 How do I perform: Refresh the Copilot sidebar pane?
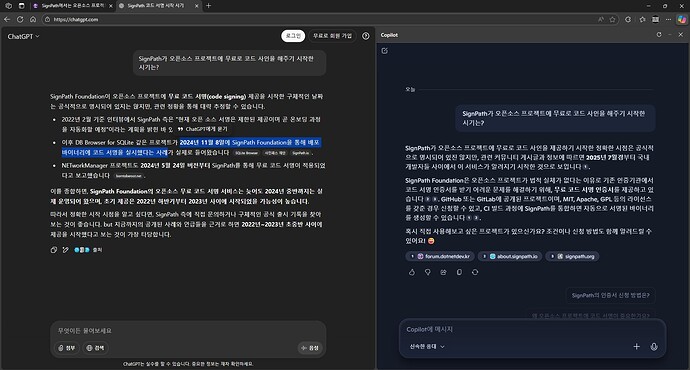[x=659, y=35]
